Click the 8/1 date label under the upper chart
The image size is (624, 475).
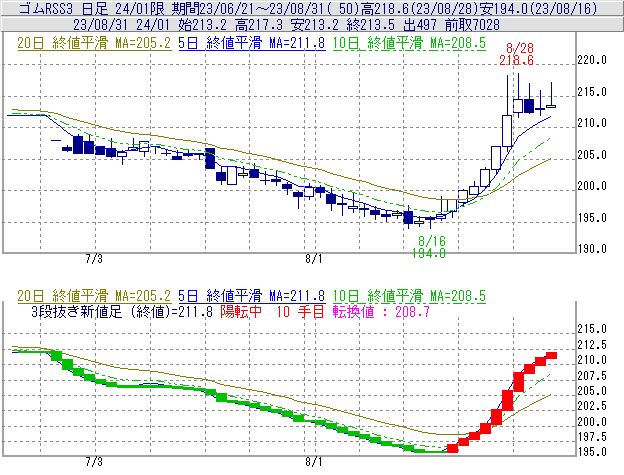[314, 259]
